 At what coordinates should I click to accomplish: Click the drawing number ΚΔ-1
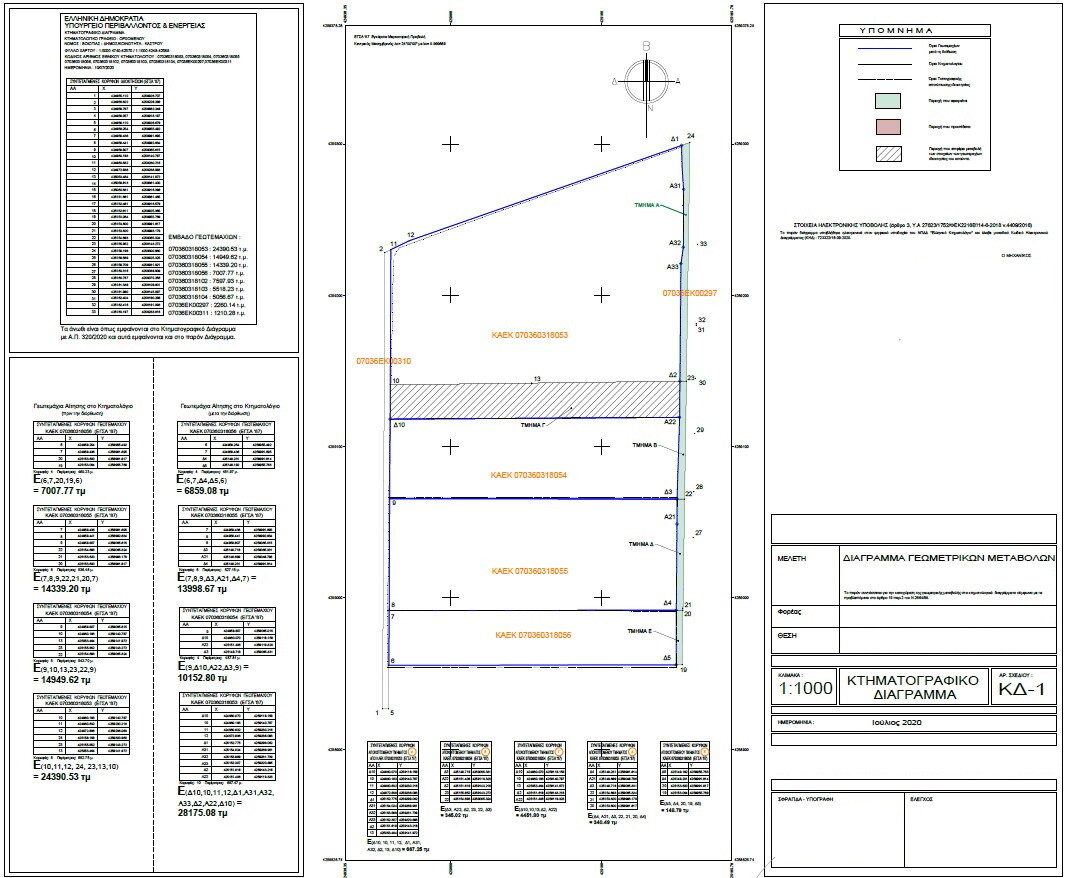pyautogui.click(x=1022, y=690)
